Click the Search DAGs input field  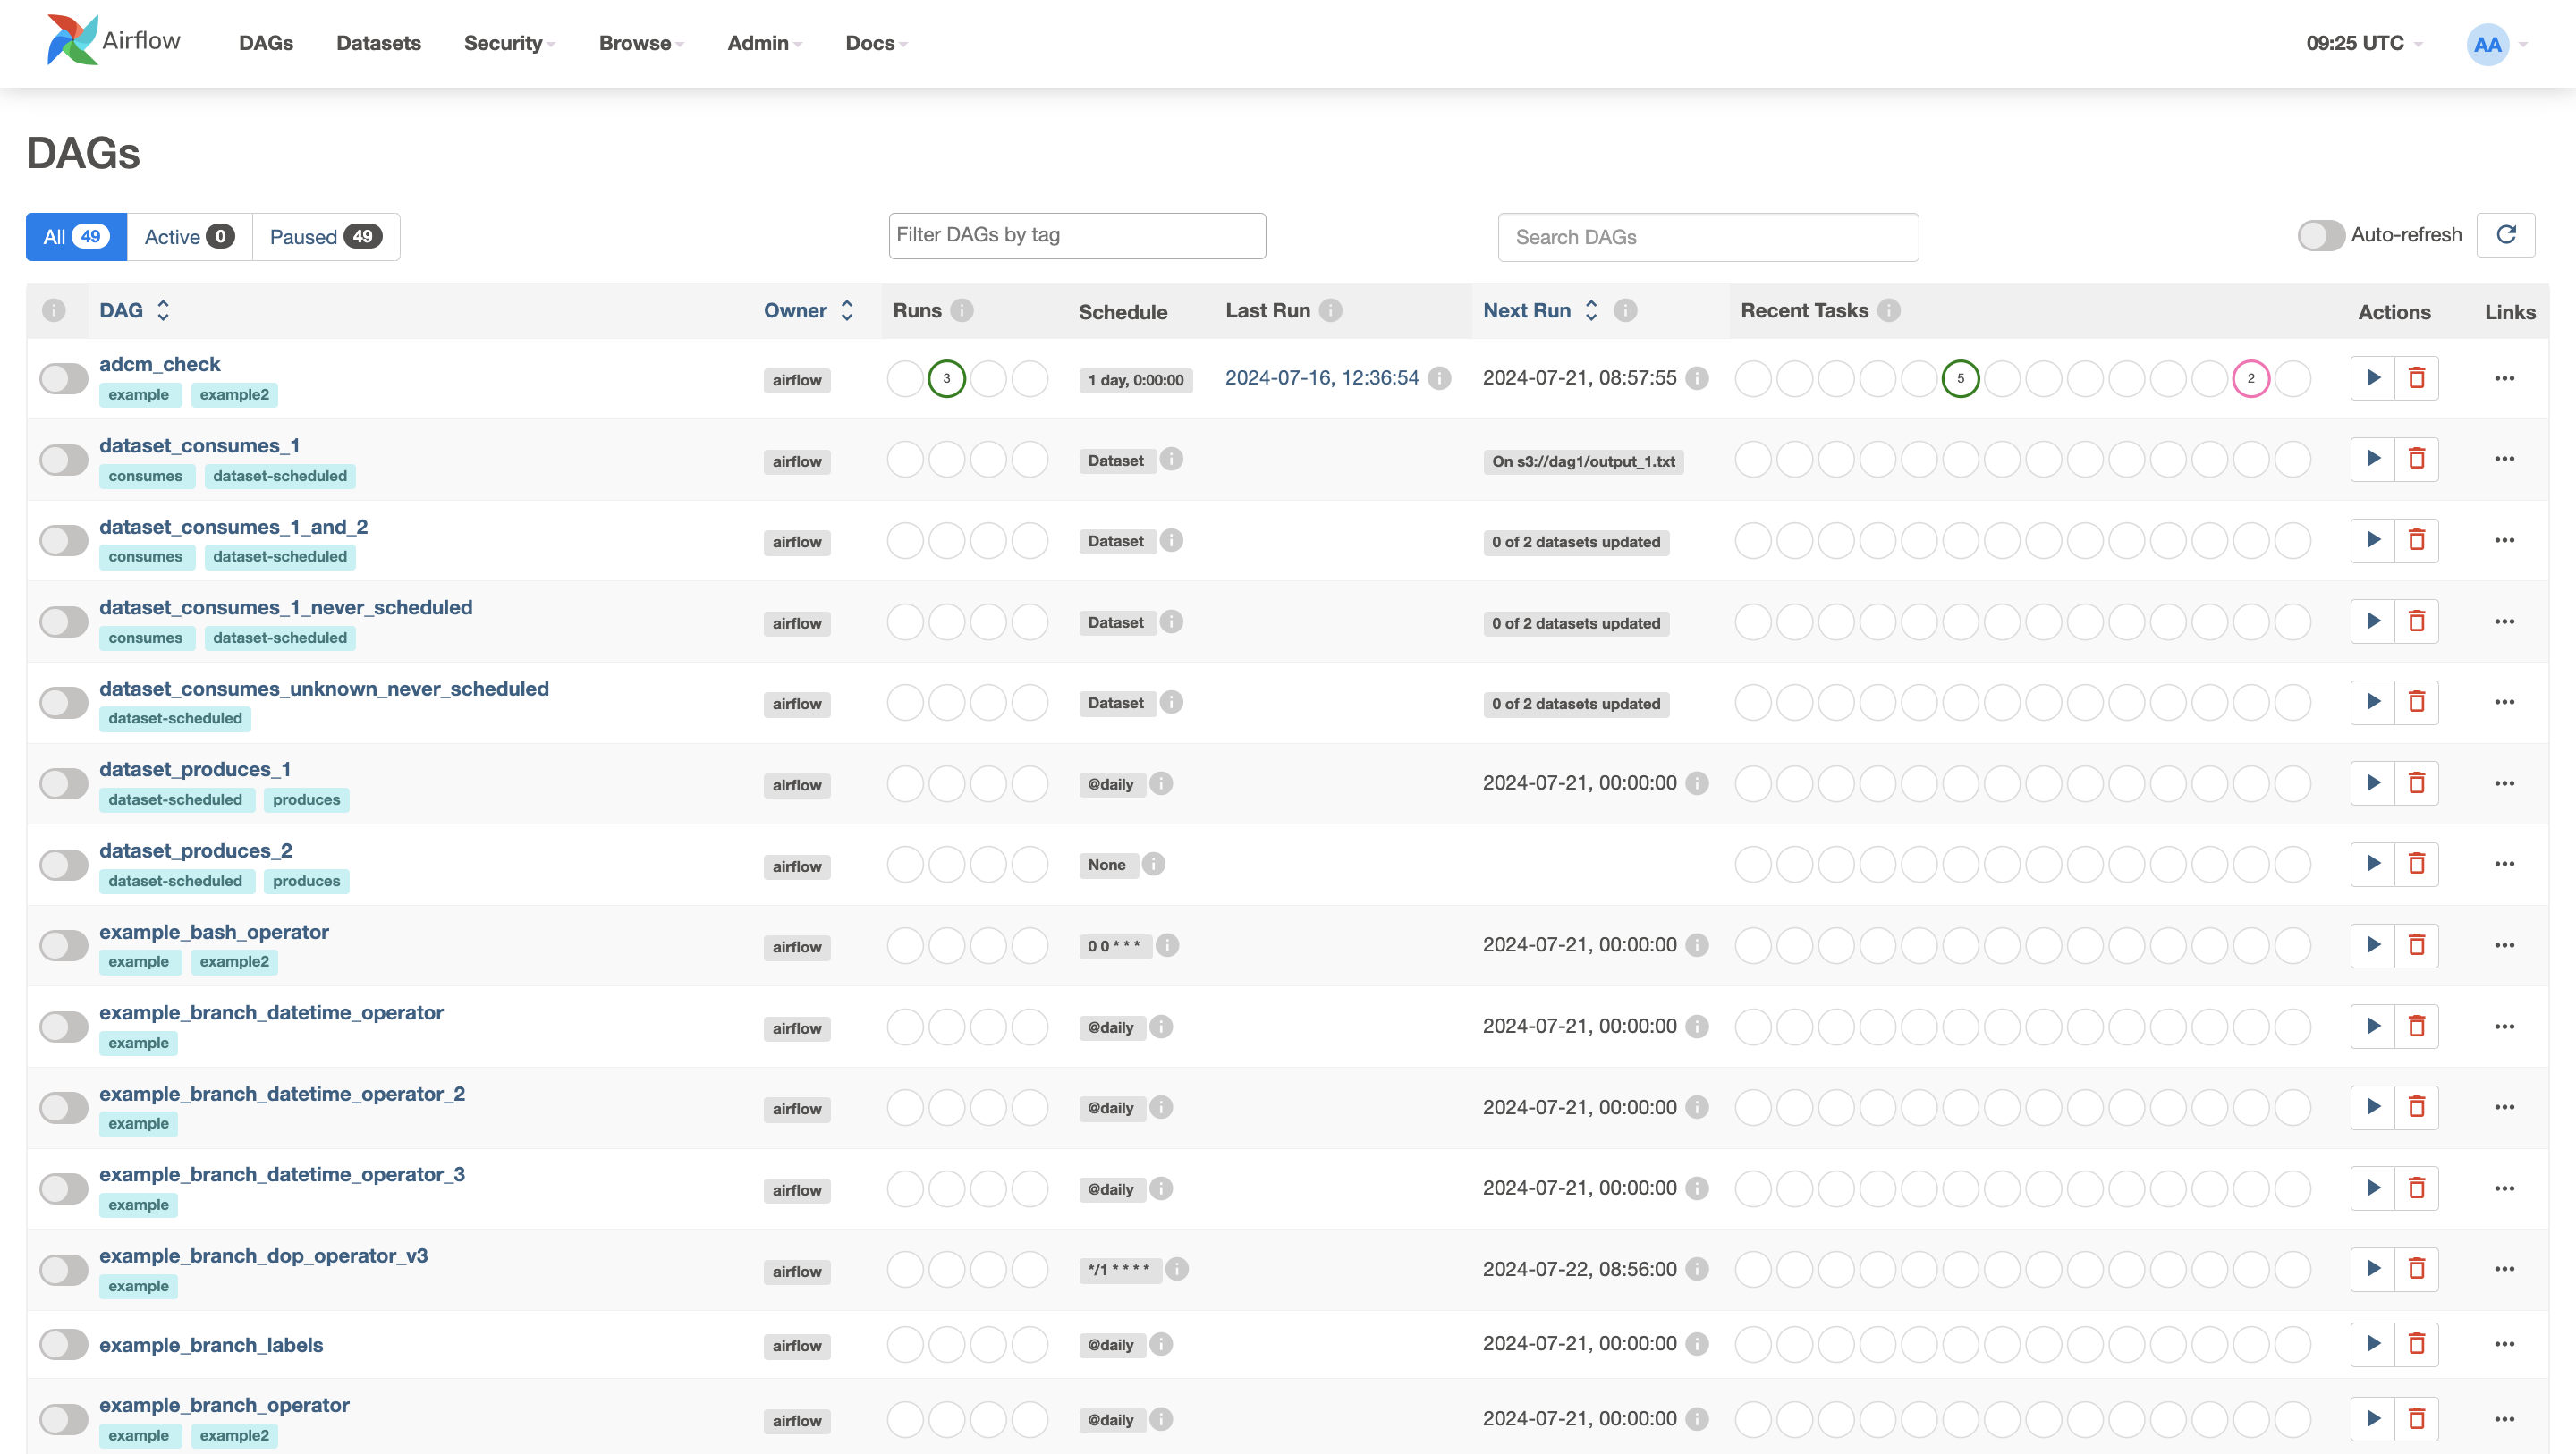[x=1707, y=236]
